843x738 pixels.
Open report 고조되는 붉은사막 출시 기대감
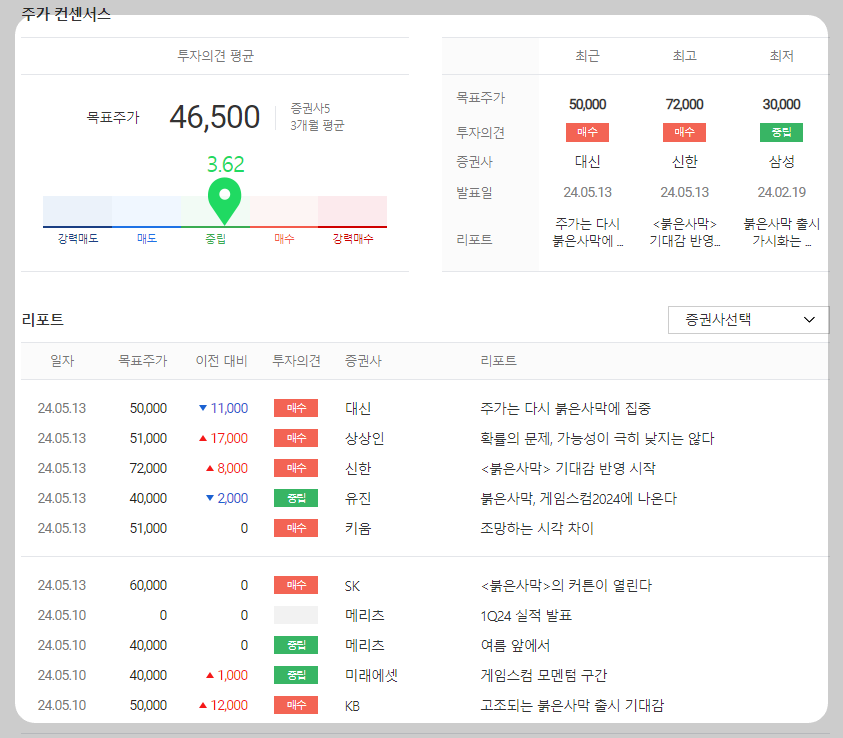tap(572, 705)
